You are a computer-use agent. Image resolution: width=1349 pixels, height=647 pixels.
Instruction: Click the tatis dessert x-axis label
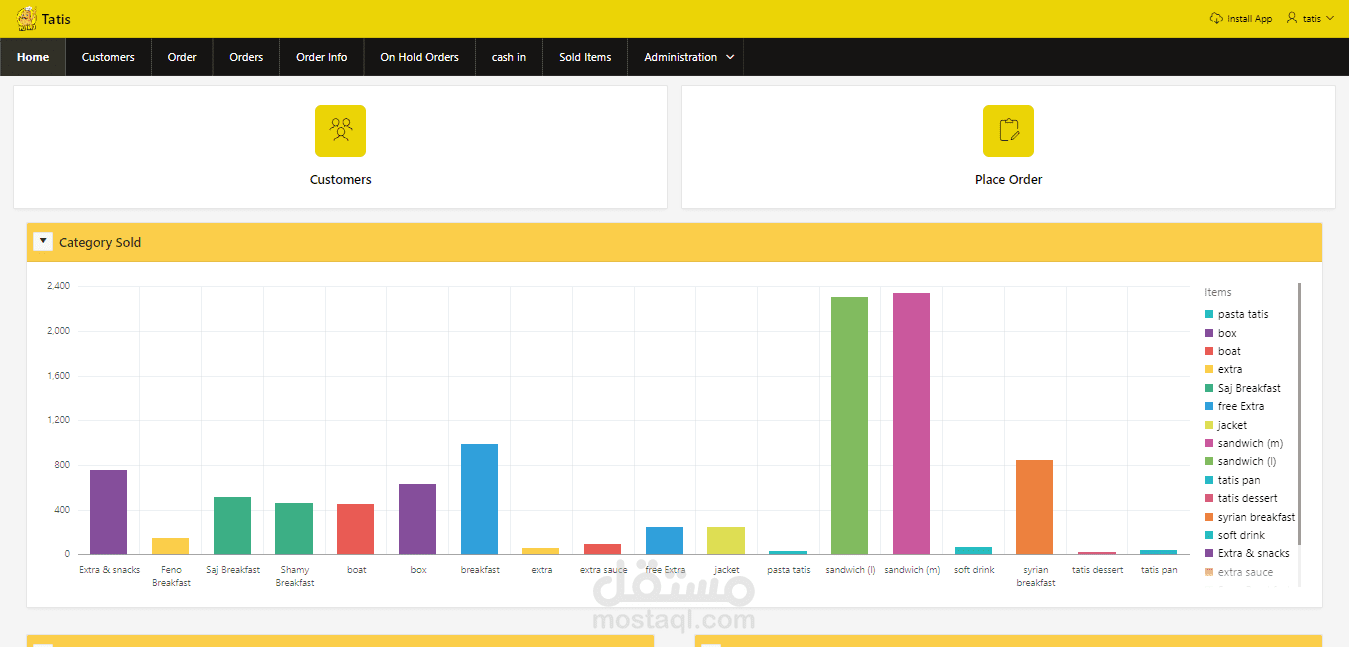(1097, 570)
